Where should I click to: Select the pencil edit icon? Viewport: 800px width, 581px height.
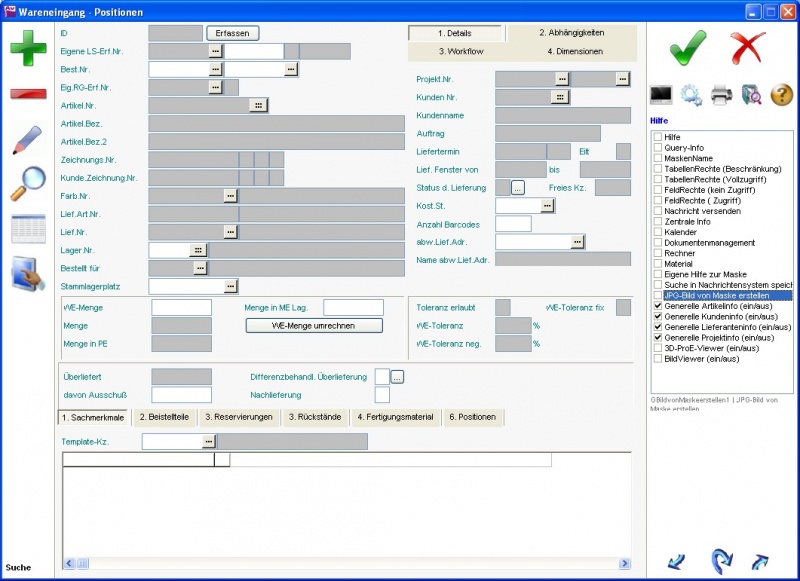pos(27,140)
